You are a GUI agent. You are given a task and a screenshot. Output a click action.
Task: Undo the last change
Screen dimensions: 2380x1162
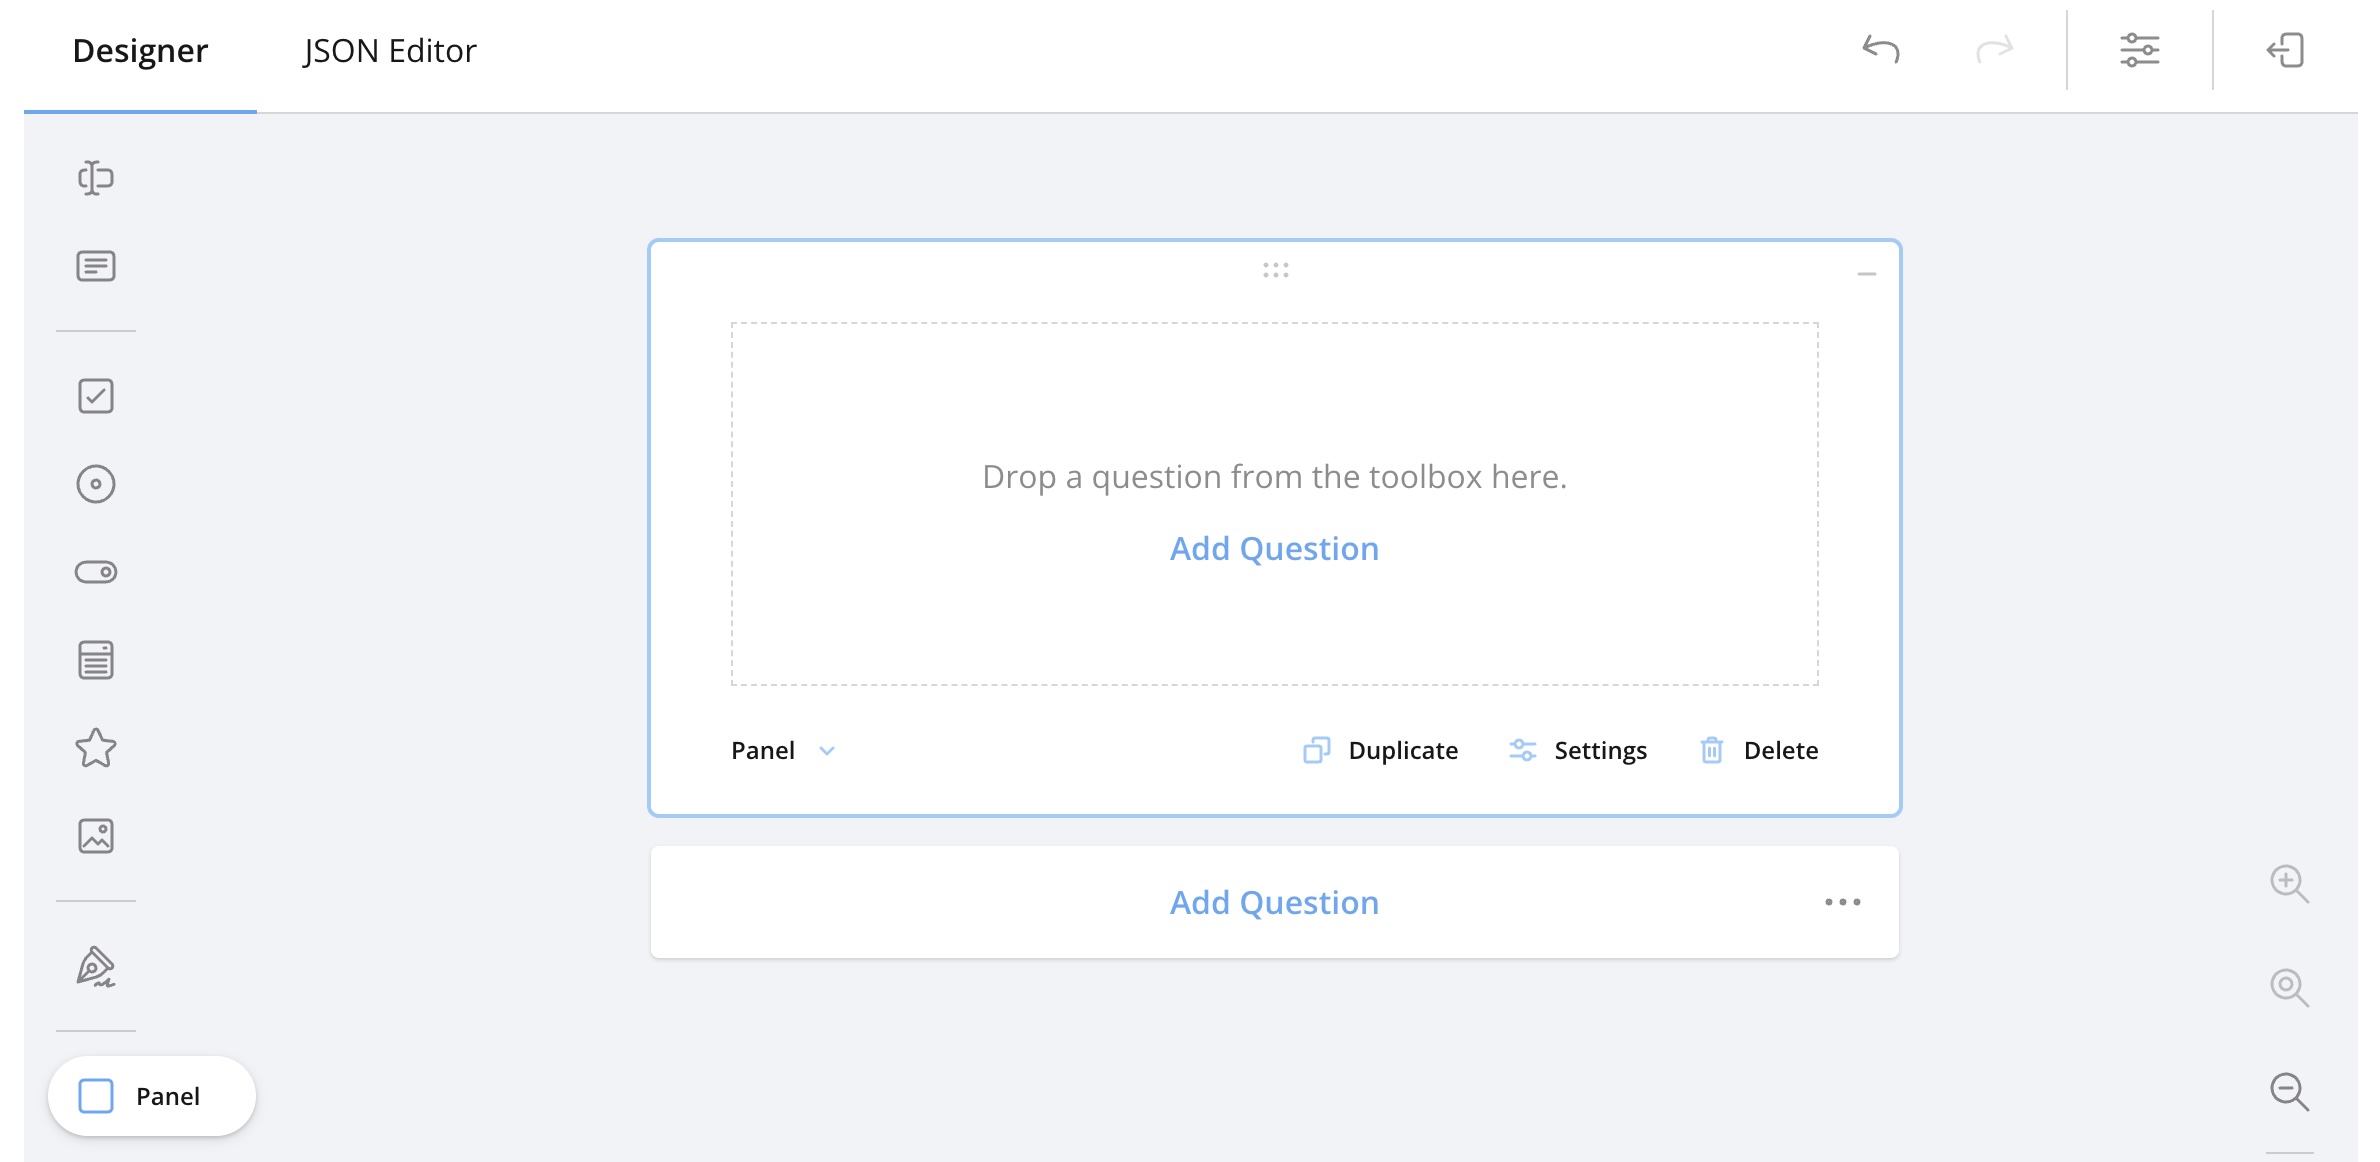[1881, 49]
